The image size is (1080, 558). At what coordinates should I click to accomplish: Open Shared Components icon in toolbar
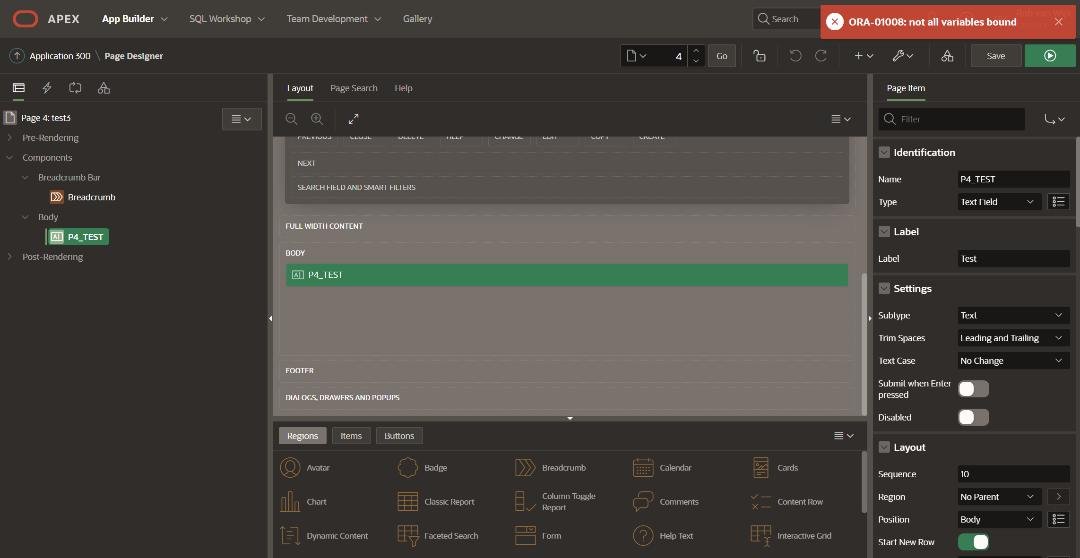[947, 56]
